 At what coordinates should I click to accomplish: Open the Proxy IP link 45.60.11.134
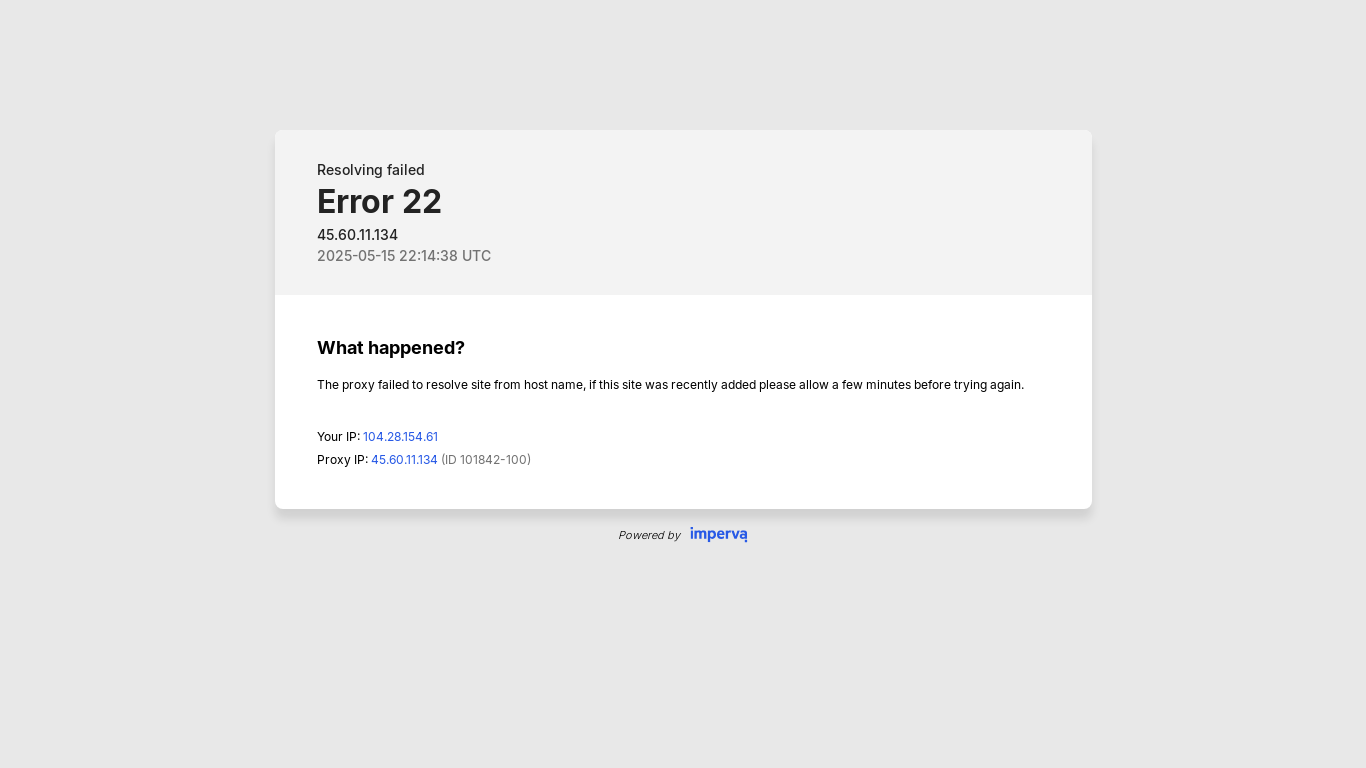click(404, 460)
